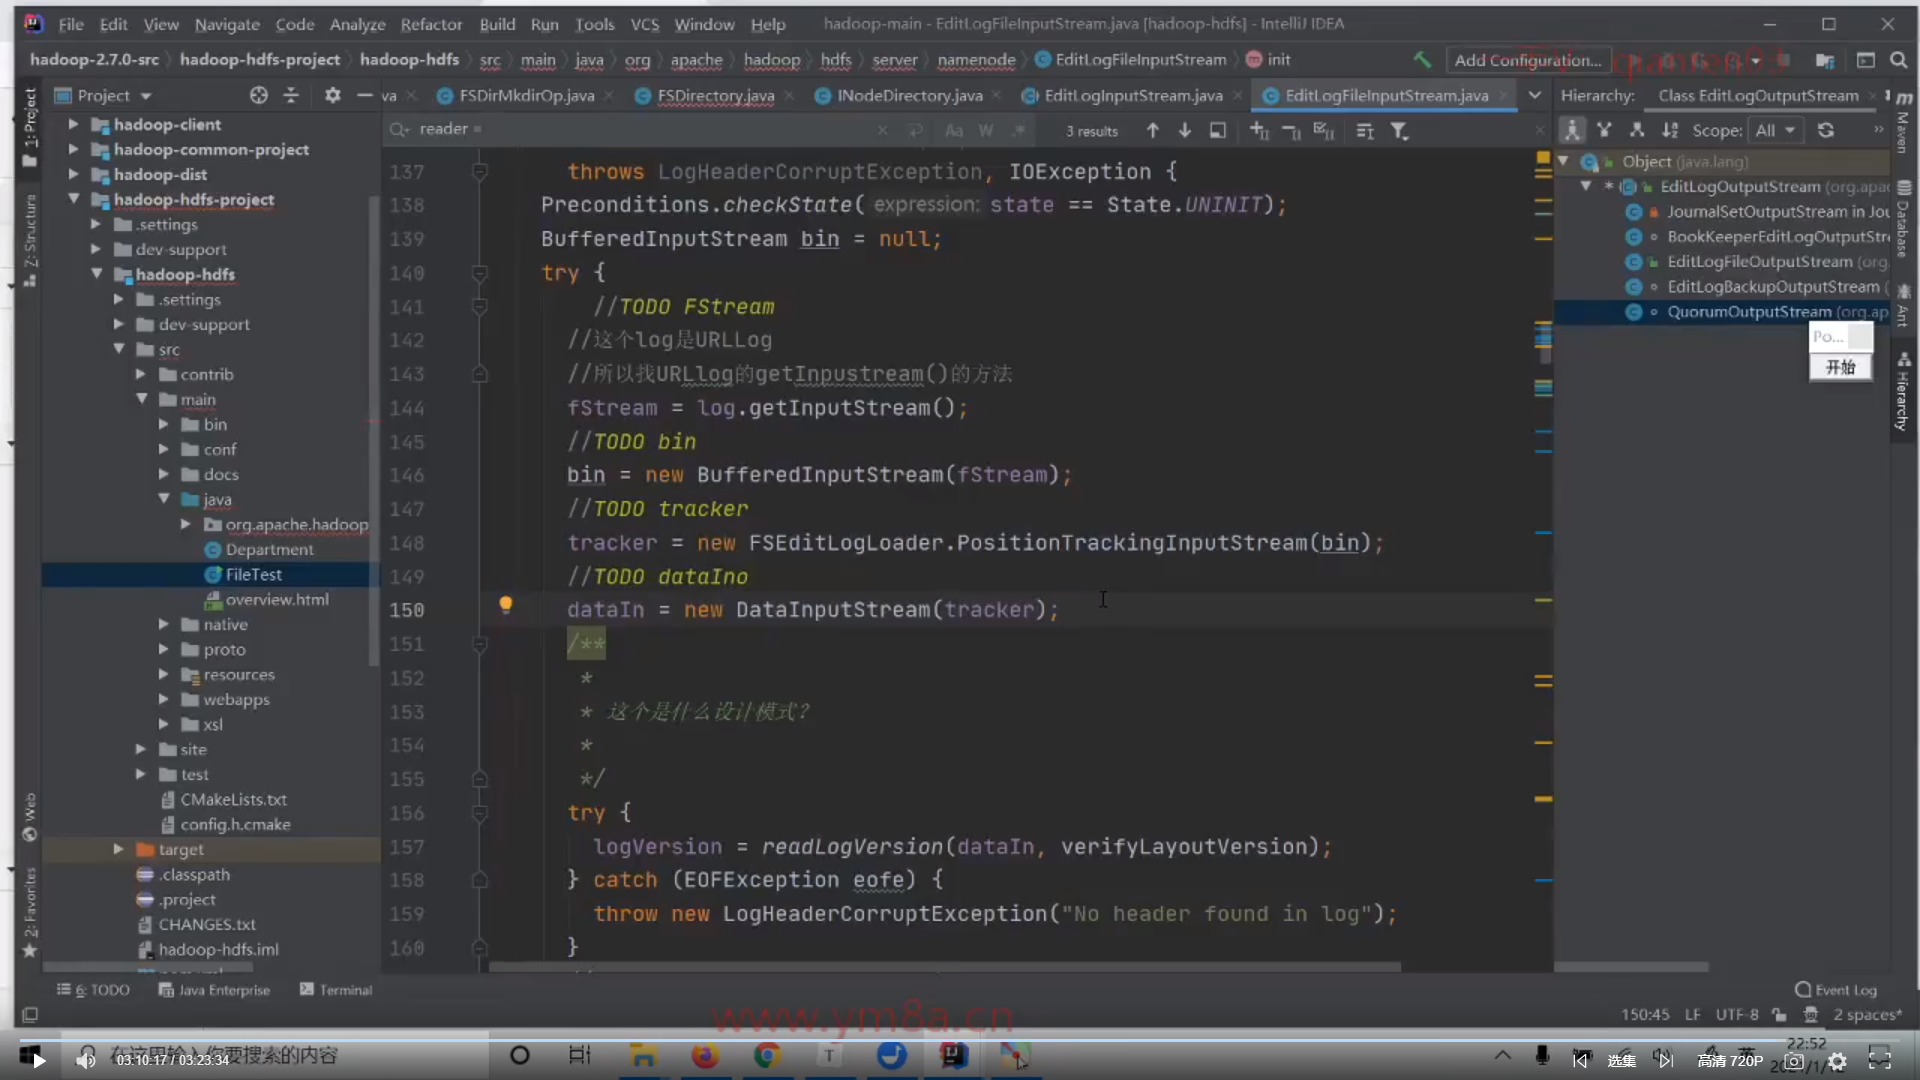
Task: Open the Scope All dropdown
Action: [1775, 130]
